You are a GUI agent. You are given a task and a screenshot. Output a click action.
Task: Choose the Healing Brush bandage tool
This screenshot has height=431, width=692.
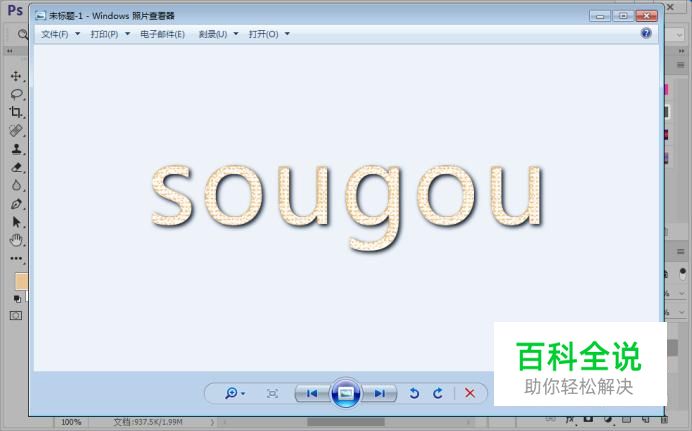click(x=16, y=131)
